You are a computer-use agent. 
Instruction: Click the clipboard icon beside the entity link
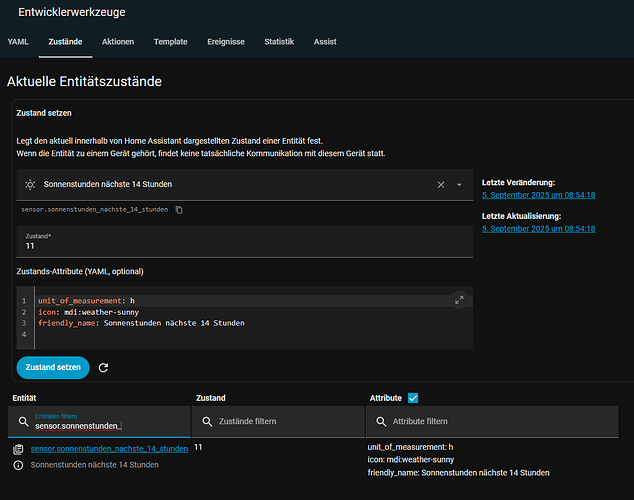click(x=18, y=450)
